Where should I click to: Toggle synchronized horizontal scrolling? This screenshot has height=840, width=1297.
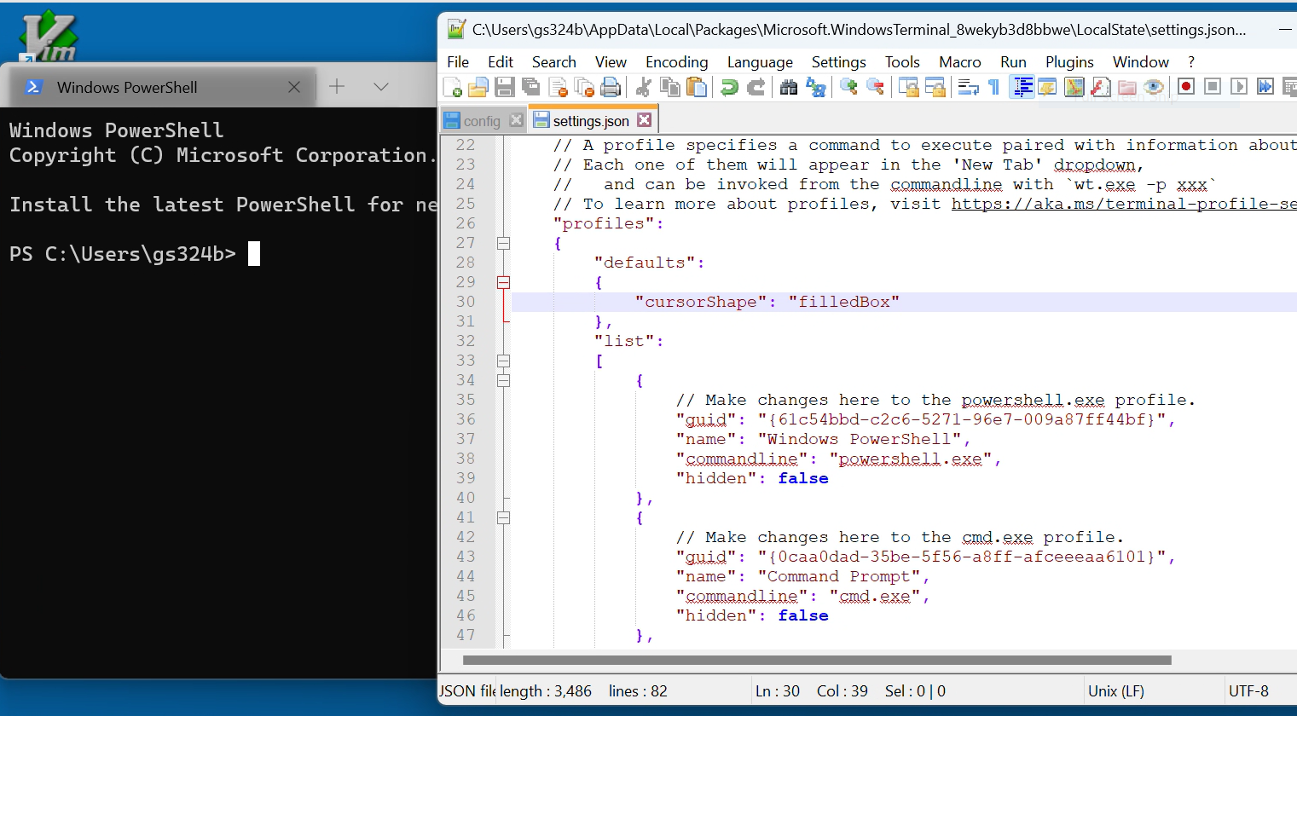(x=935, y=87)
